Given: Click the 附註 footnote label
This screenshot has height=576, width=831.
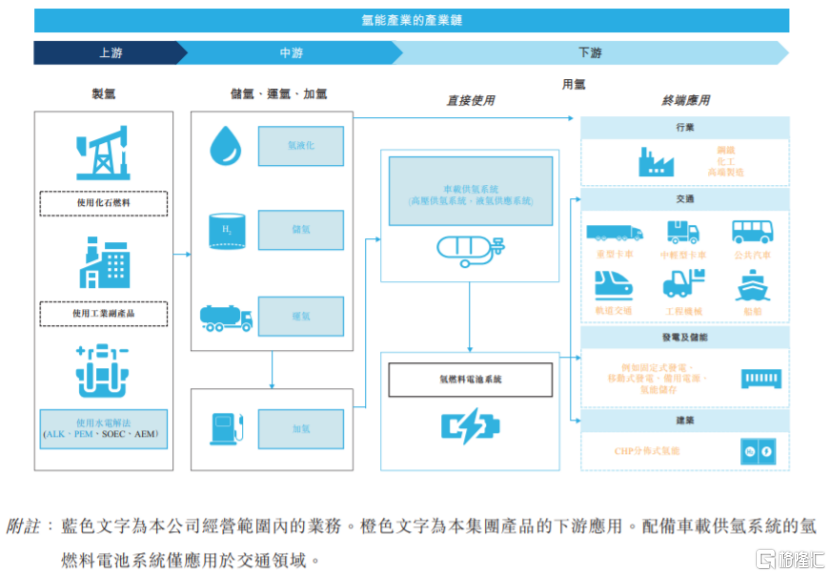Looking at the screenshot, I should tap(23, 526).
